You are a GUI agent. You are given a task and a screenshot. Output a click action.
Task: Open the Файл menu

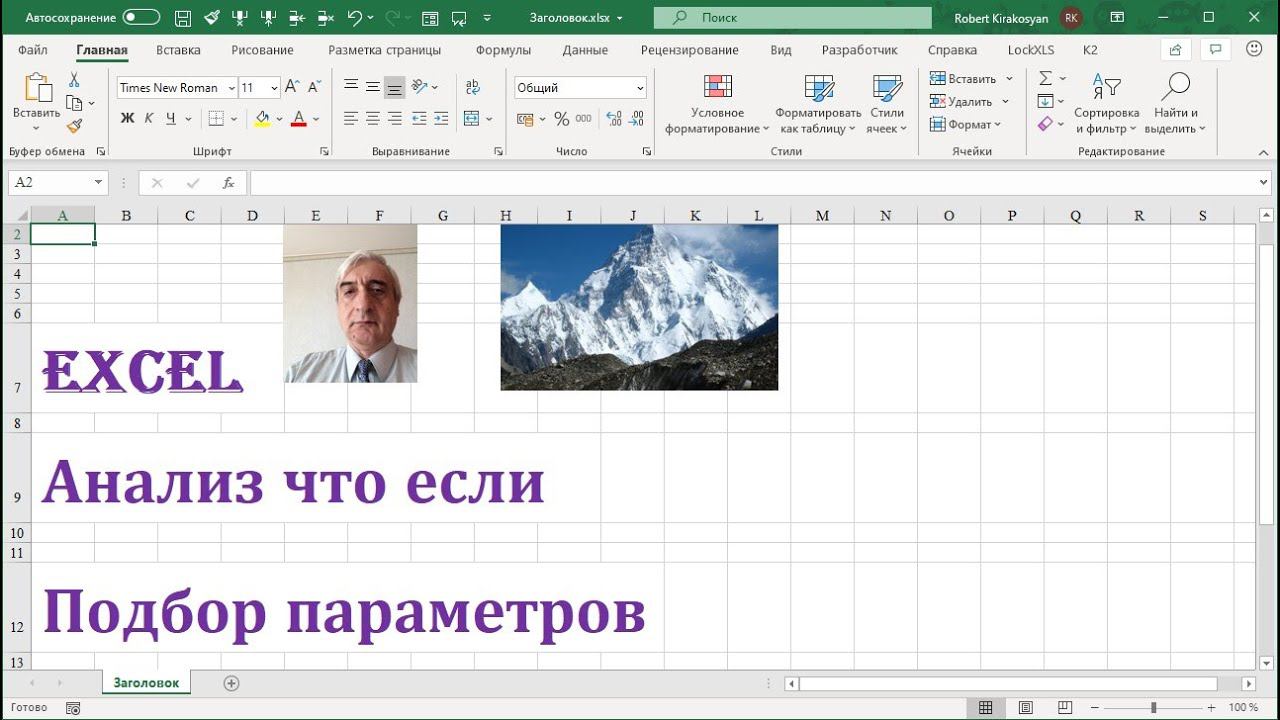[x=33, y=50]
